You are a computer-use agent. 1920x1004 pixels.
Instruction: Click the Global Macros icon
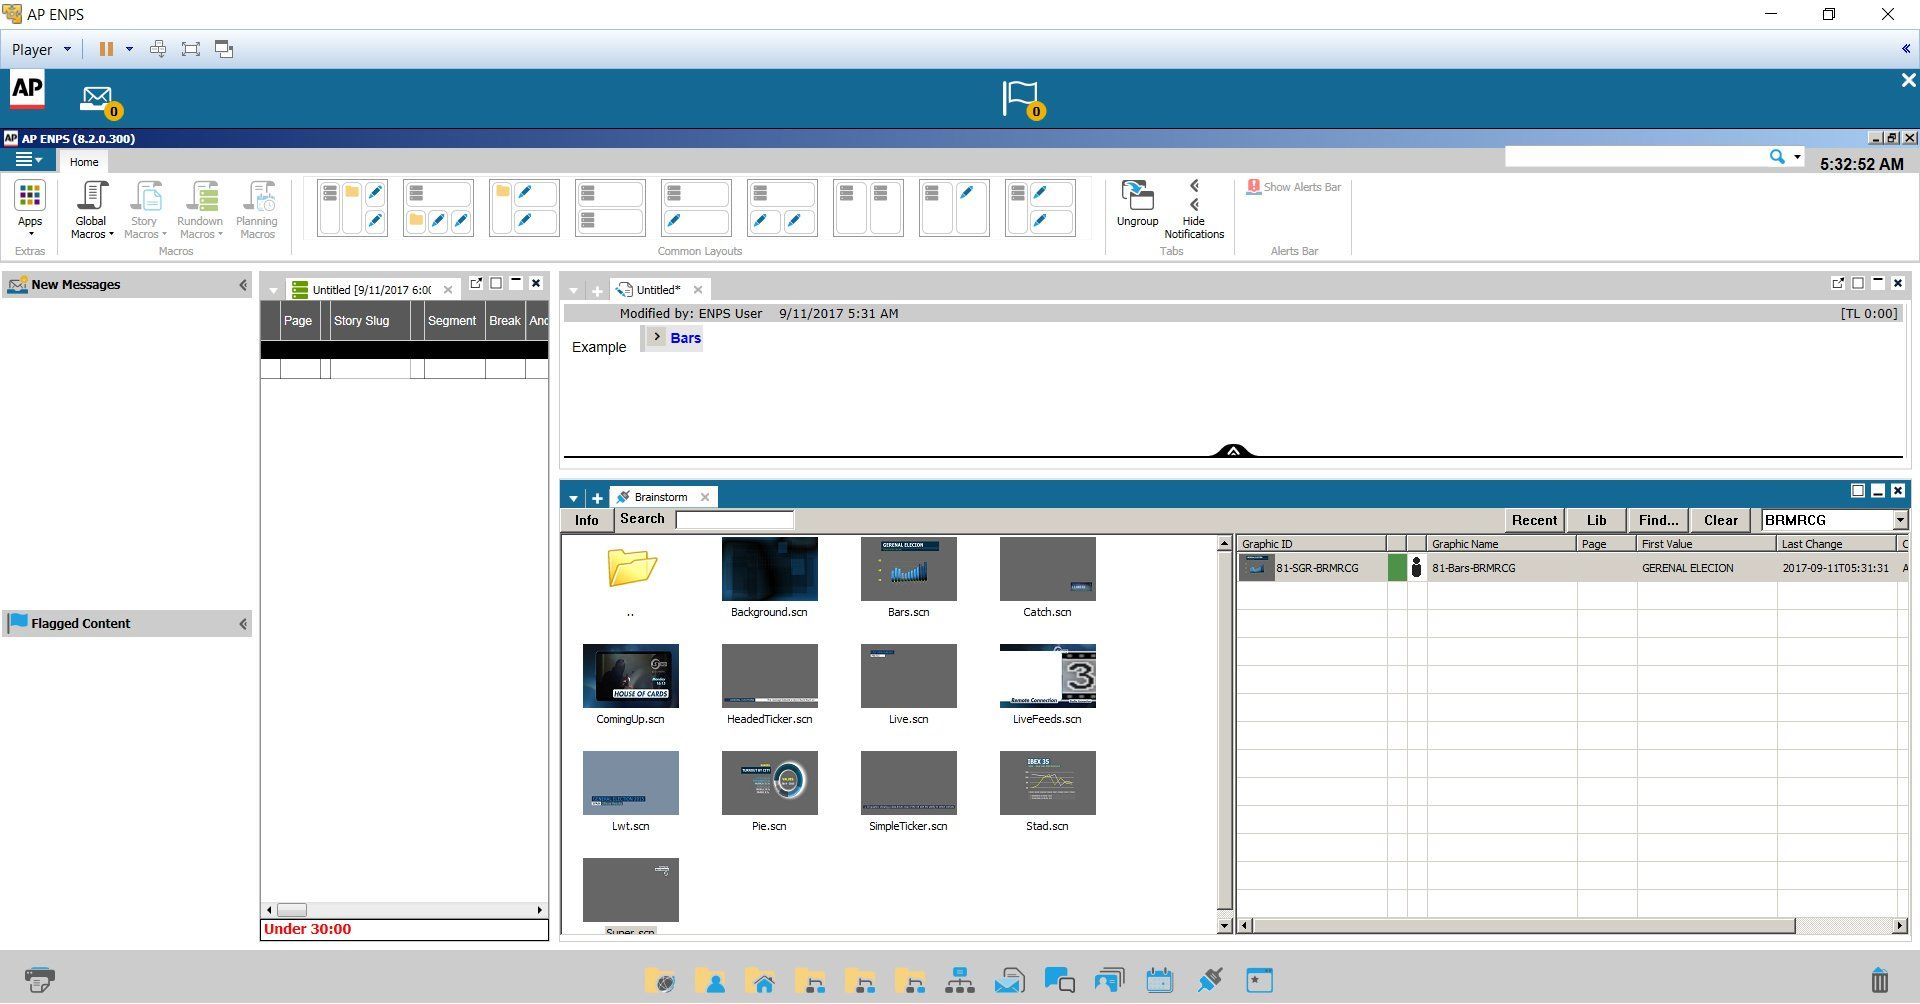pos(91,197)
